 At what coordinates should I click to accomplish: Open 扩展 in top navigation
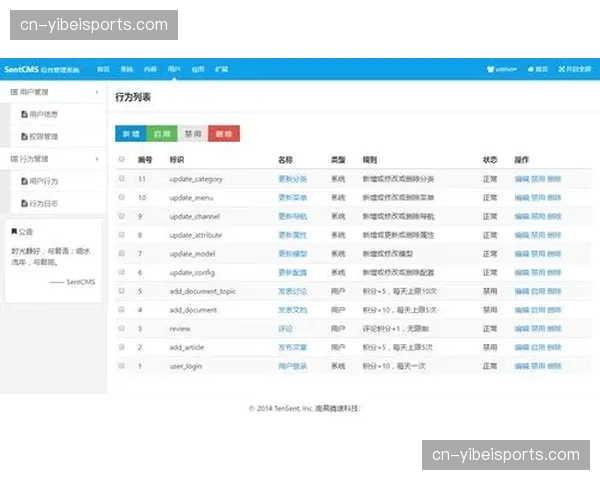tap(222, 69)
